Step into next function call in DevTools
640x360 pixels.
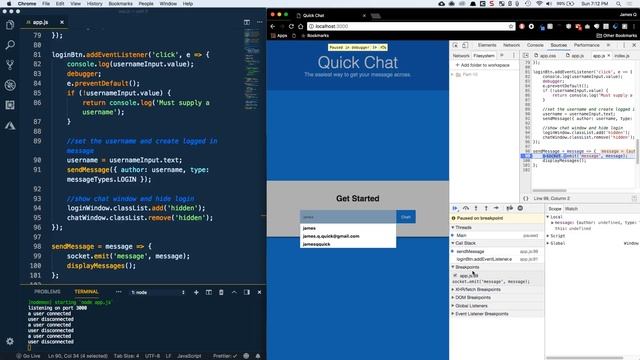click(476, 208)
